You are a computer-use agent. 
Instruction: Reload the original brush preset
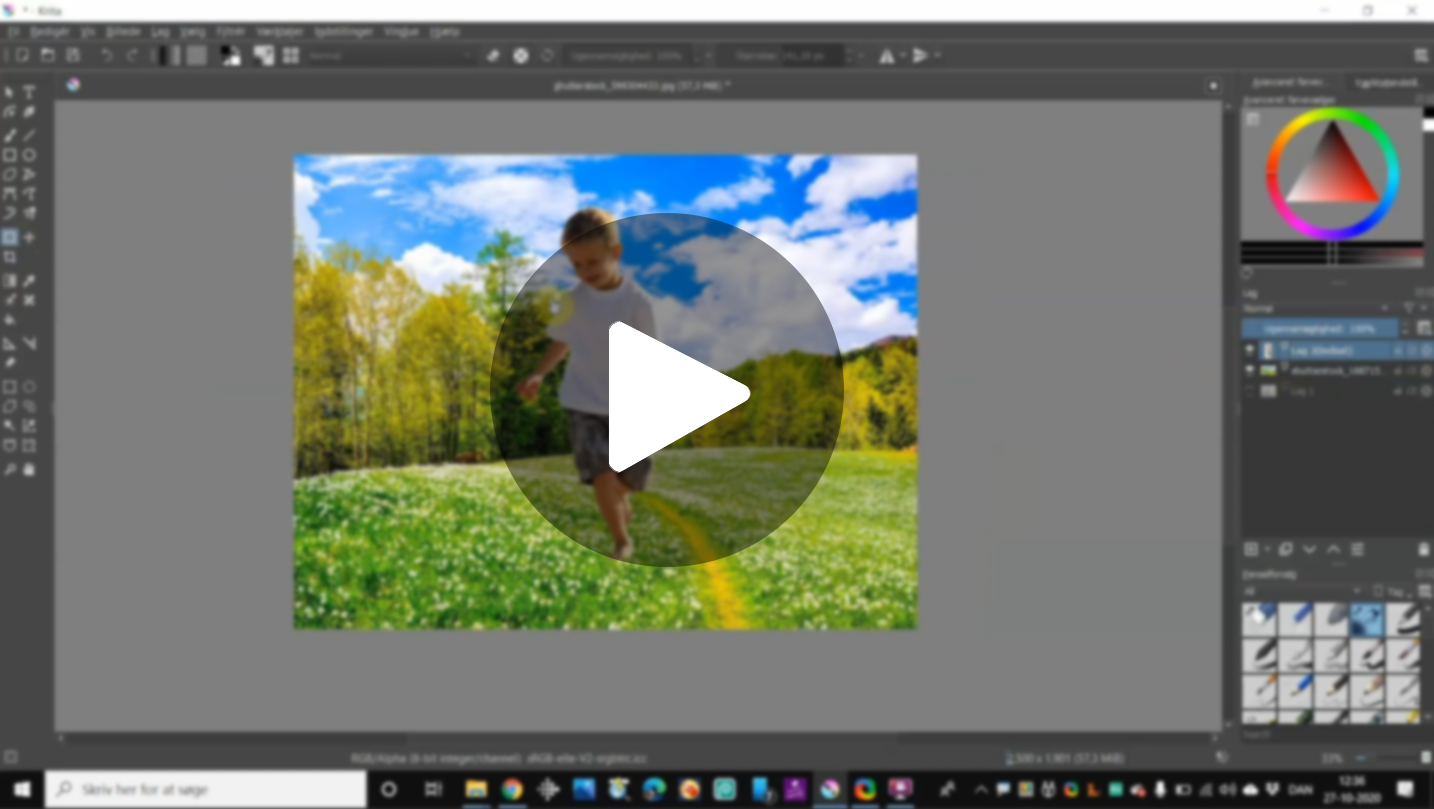(547, 55)
